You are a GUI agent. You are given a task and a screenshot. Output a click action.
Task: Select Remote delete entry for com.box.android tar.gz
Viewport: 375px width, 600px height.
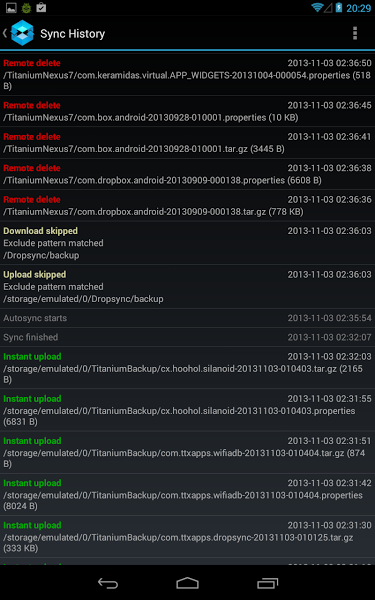click(x=188, y=143)
